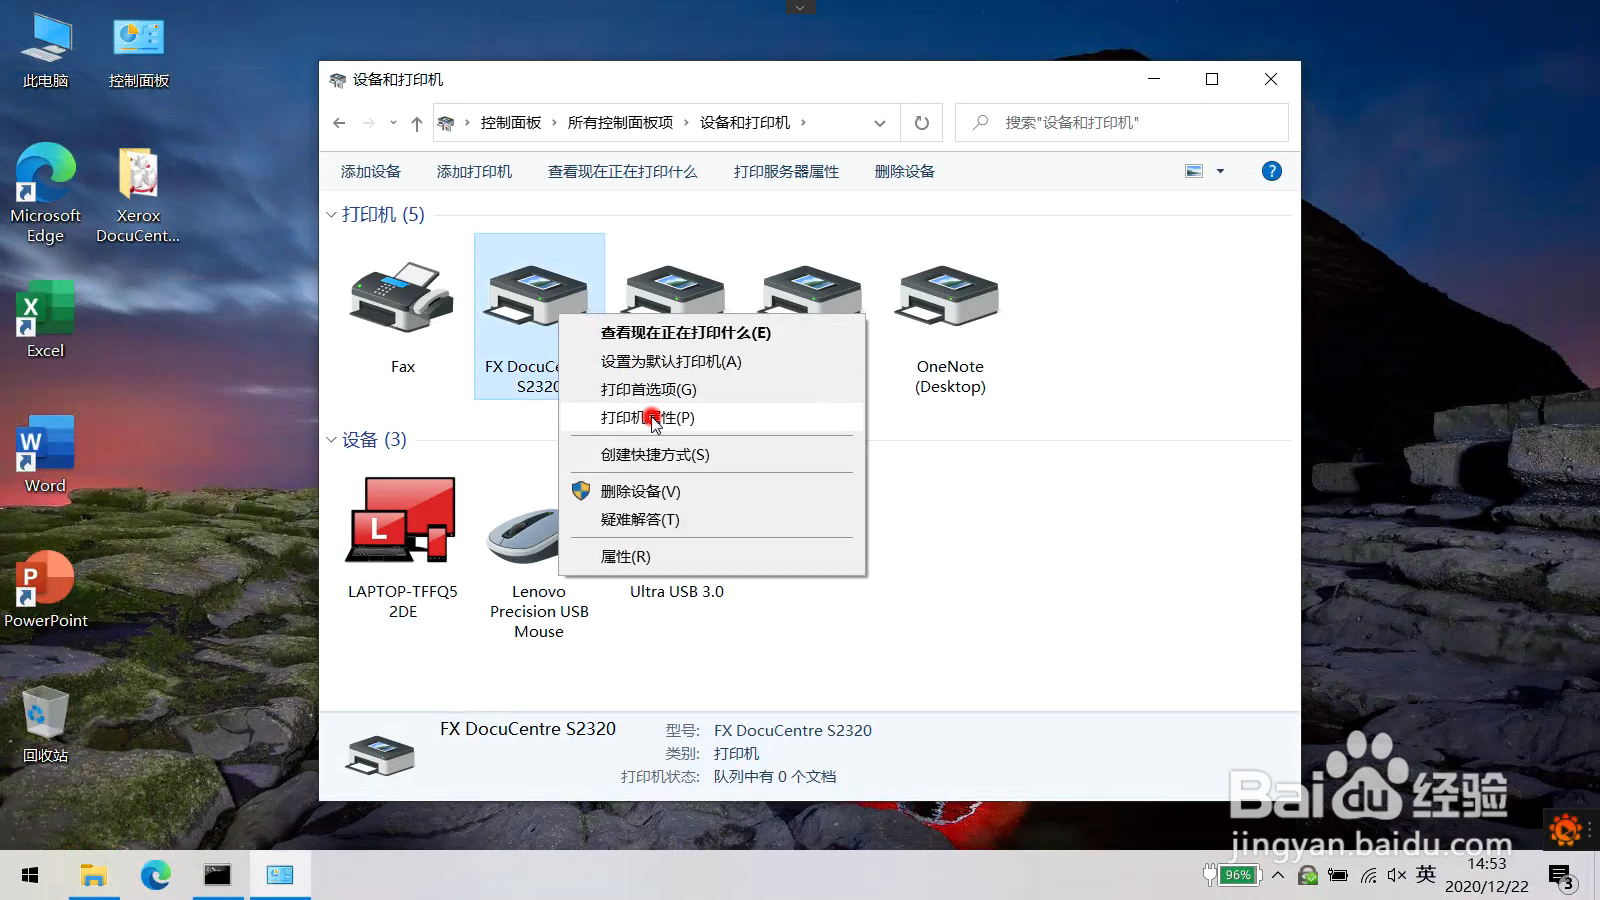
Task: Select the OneNote (Desktop) printer
Action: (946, 296)
